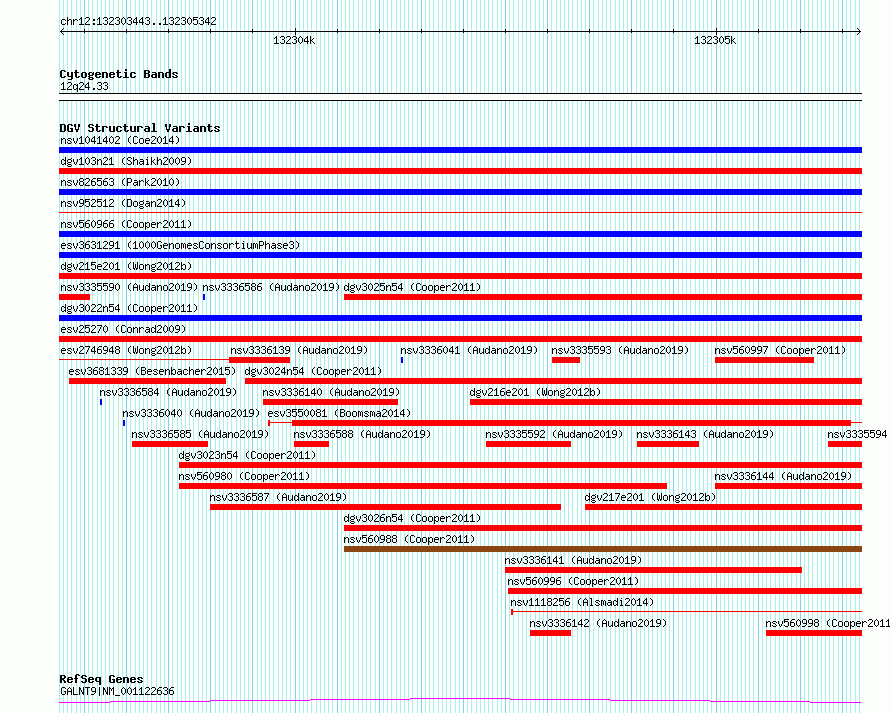Open nsv560966 (Cooper2011) variant details
890x713 pixels.
point(126,224)
